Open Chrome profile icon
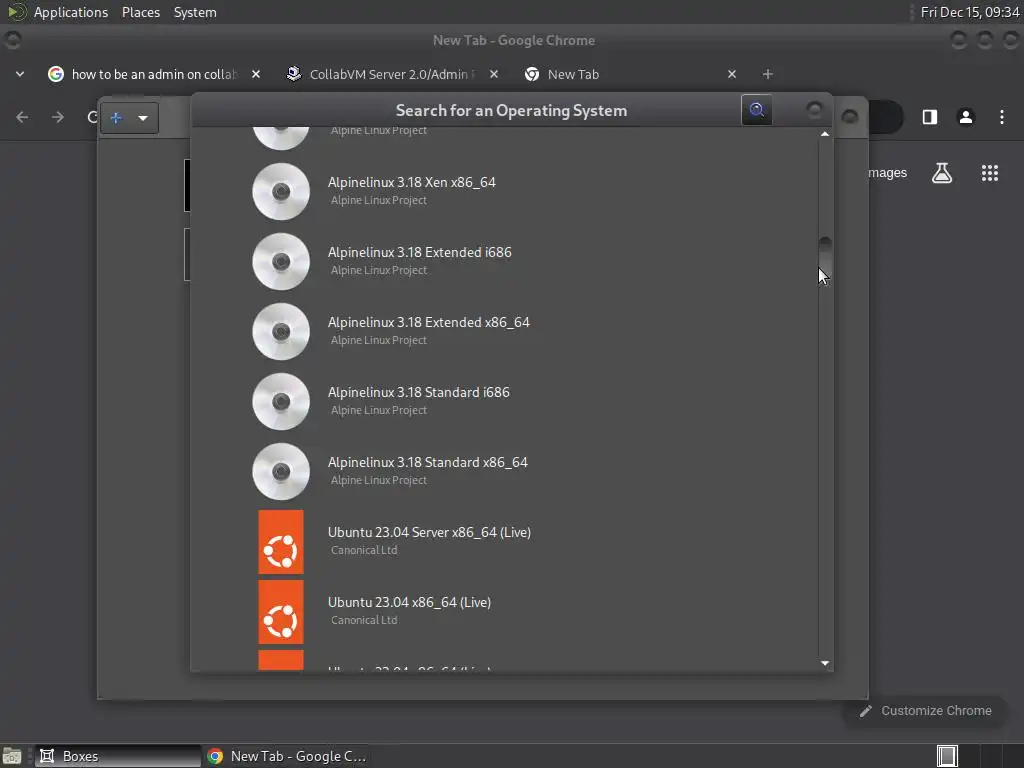 pos(965,117)
